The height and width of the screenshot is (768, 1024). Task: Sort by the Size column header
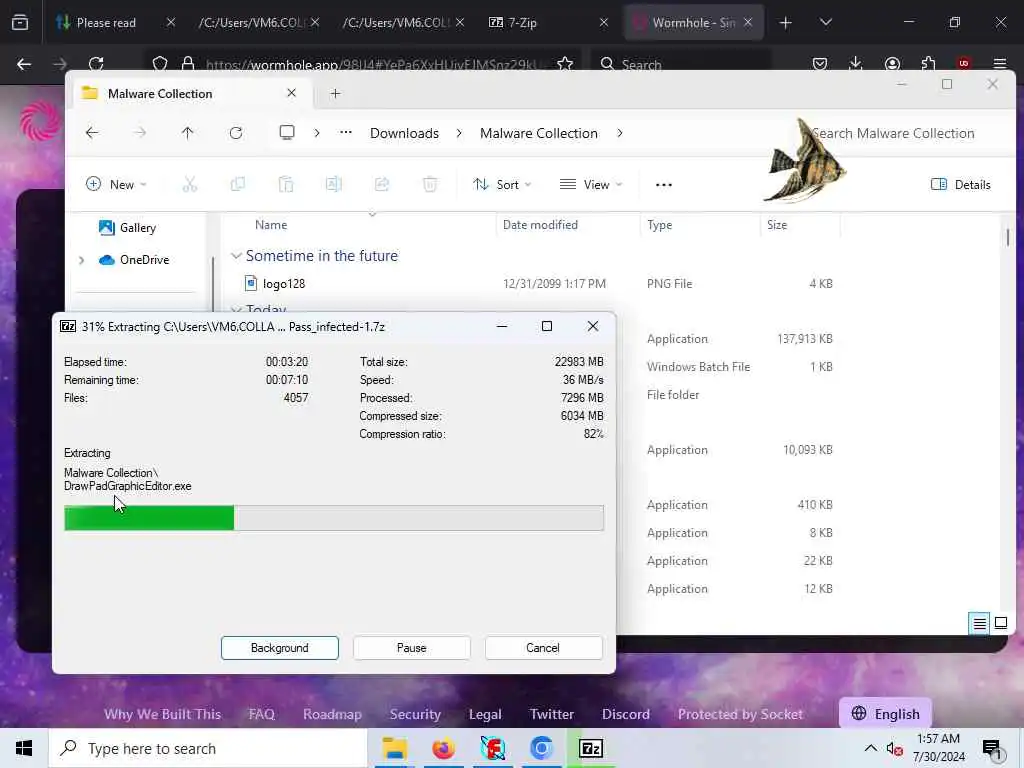(x=777, y=225)
